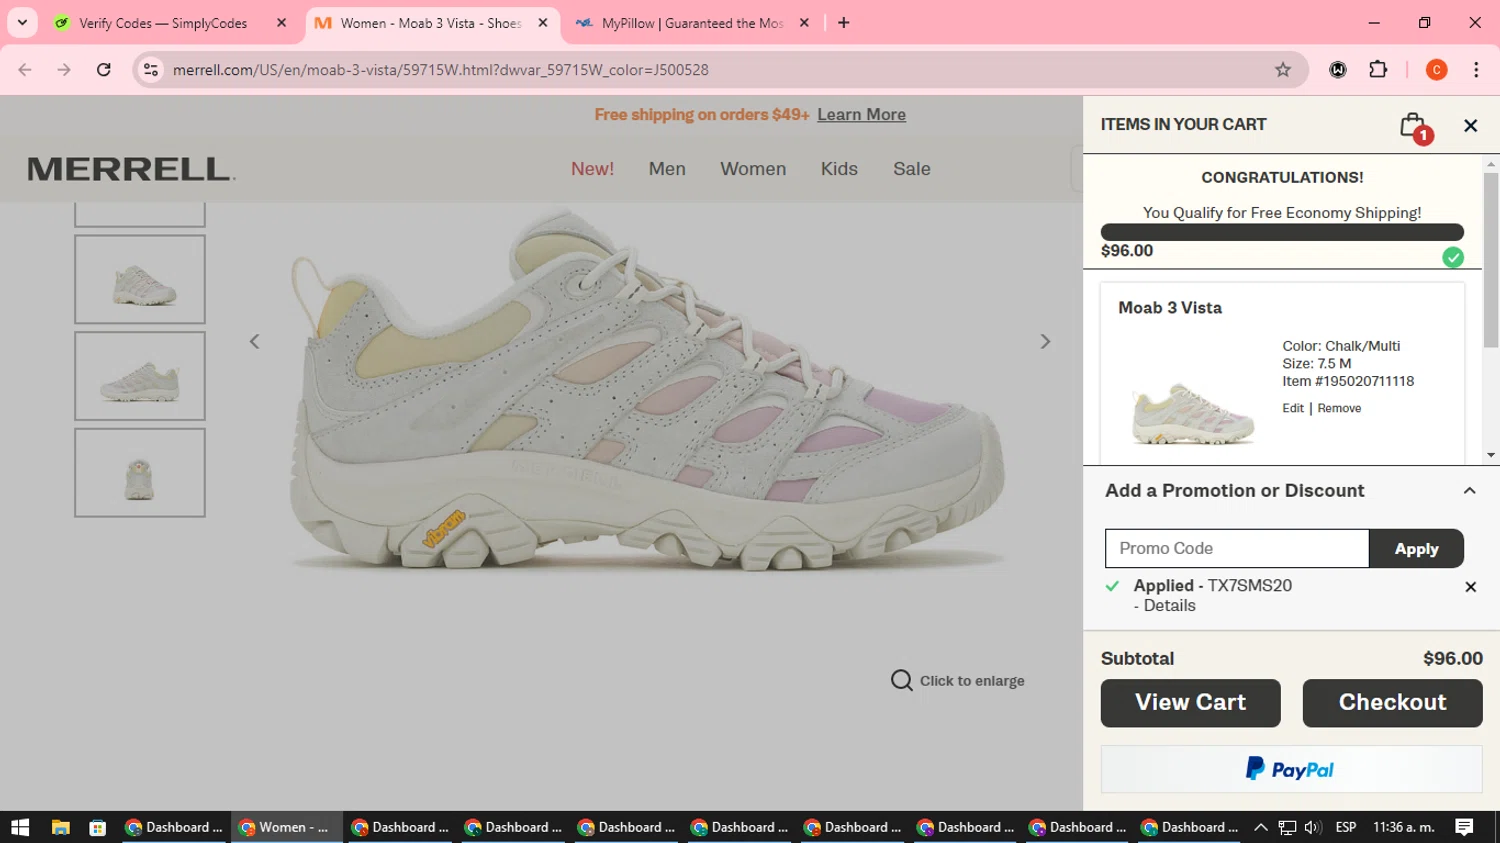
Task: Select the first visible shoe side thumbnail
Action: tap(140, 279)
